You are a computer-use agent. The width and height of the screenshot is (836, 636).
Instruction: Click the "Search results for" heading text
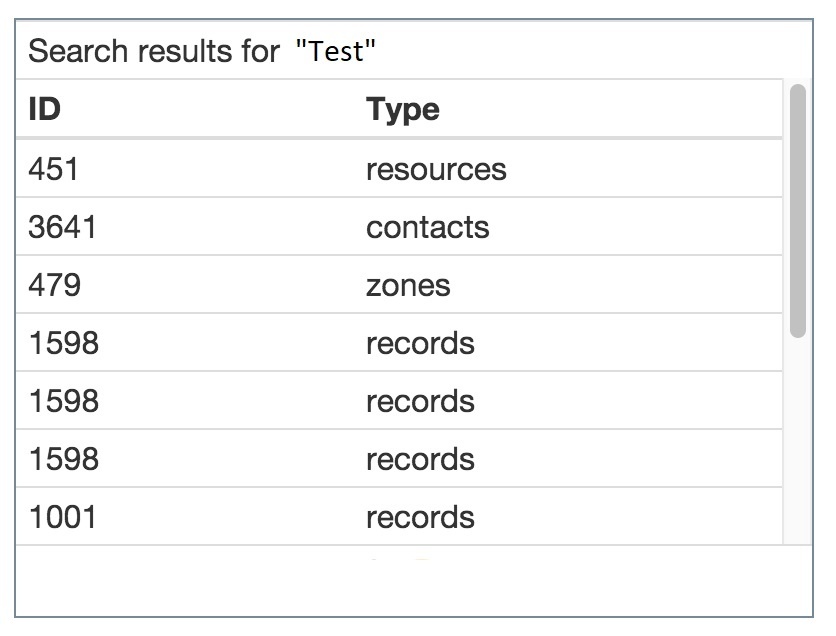pos(154,51)
